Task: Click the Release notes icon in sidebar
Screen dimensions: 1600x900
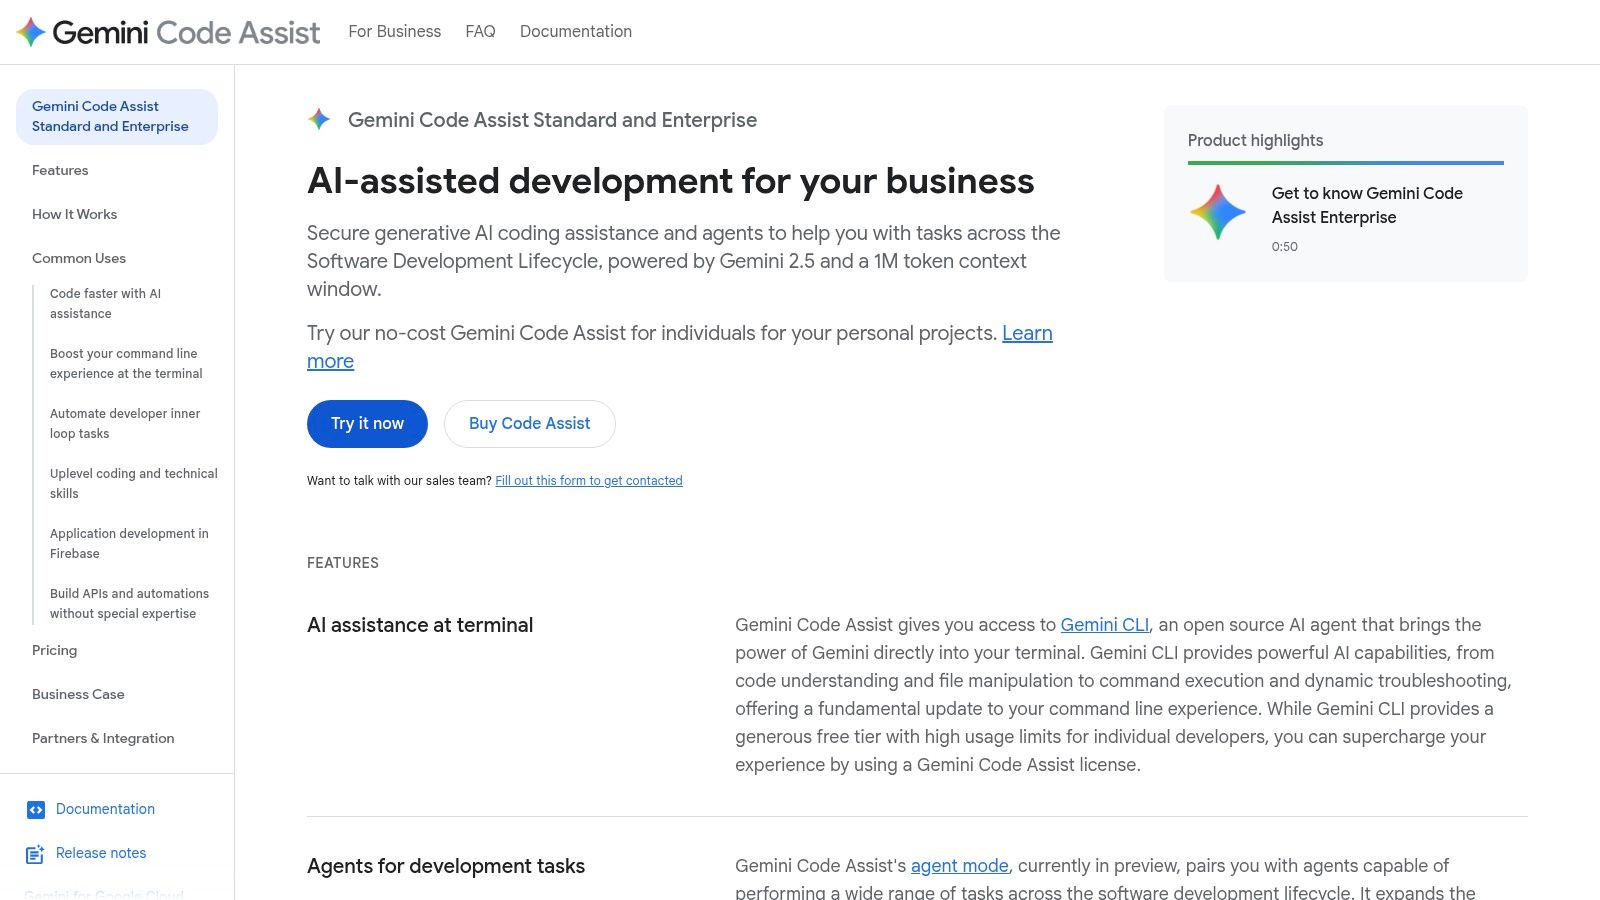Action: 35,854
